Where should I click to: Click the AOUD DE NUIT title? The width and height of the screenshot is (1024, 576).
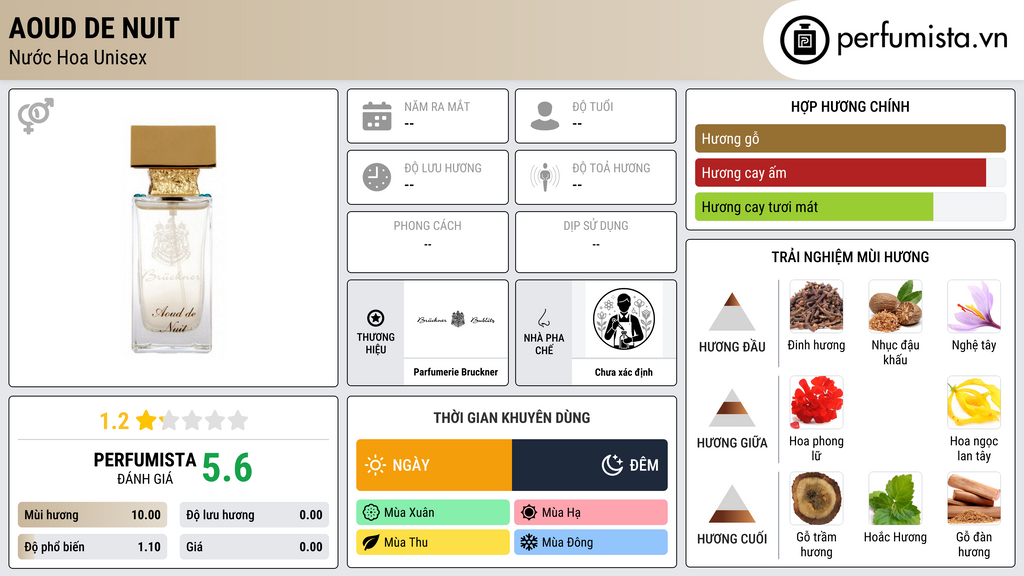coord(94,28)
